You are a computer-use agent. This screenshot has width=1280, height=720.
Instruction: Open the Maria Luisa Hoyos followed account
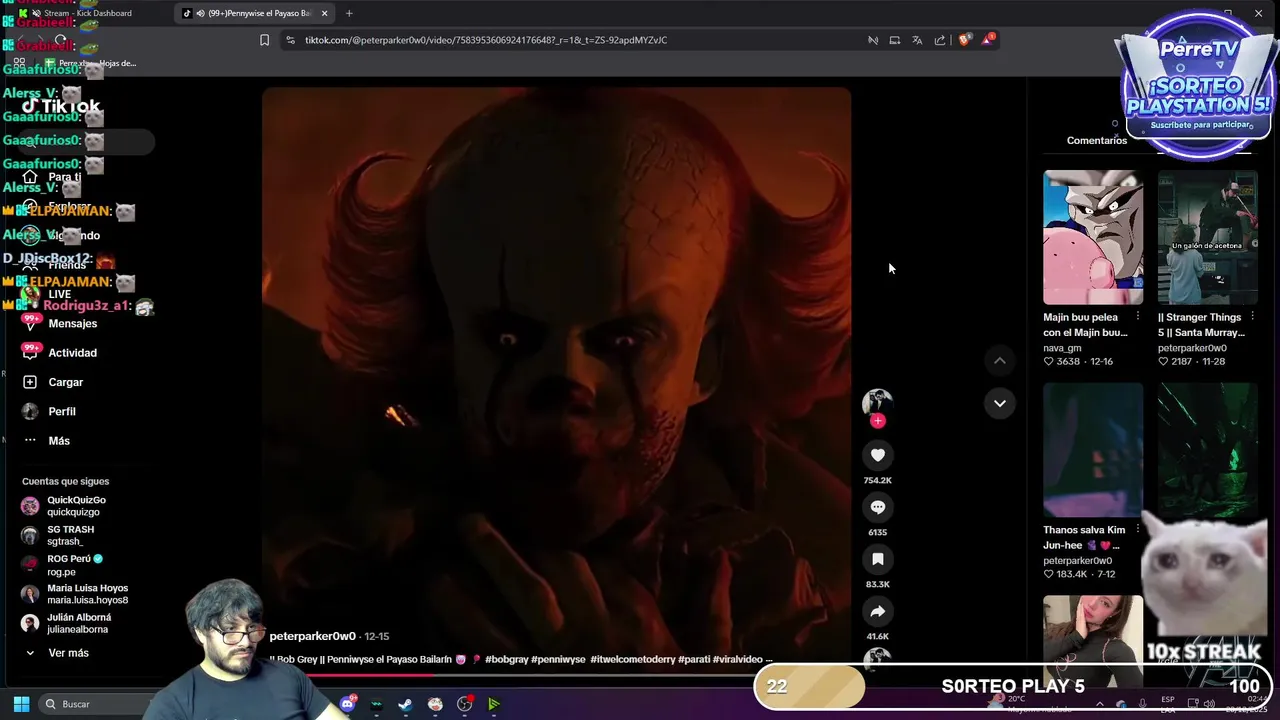click(x=75, y=594)
